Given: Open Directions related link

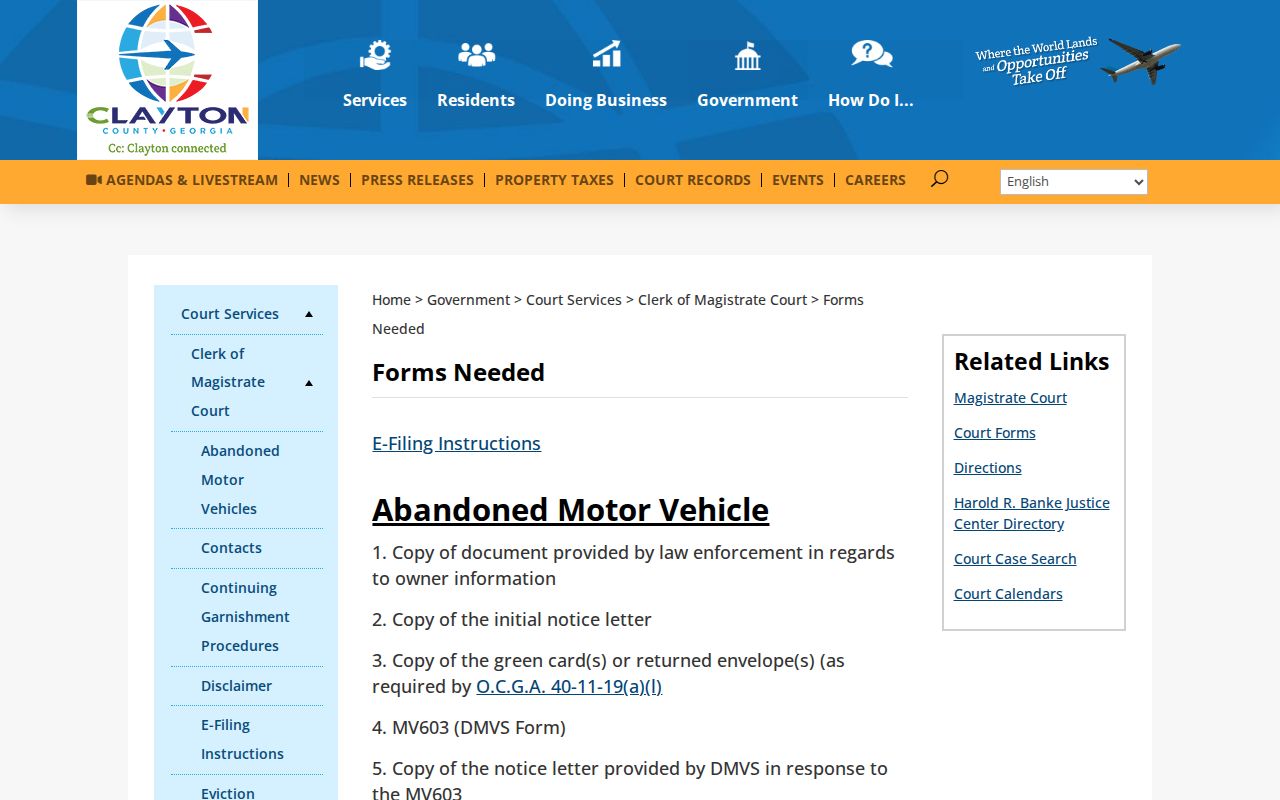Looking at the screenshot, I should (988, 468).
